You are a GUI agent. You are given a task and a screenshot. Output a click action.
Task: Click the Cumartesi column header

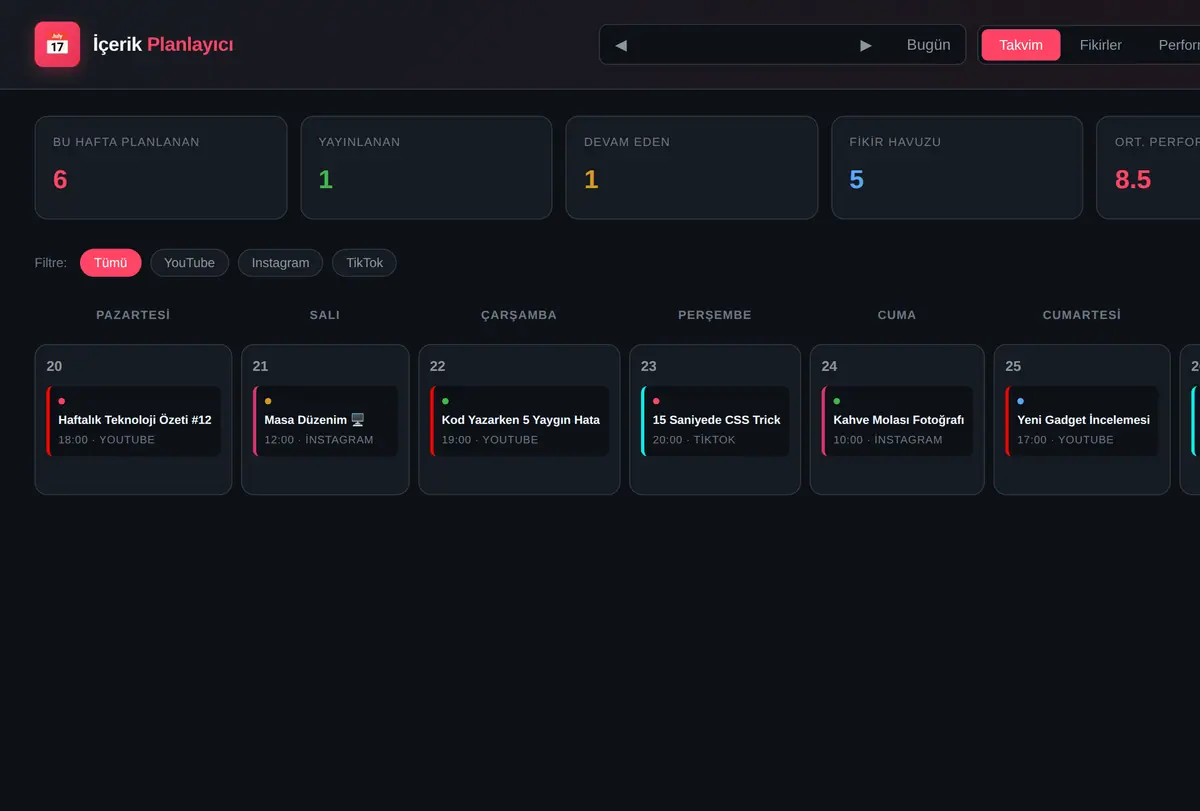point(1082,315)
